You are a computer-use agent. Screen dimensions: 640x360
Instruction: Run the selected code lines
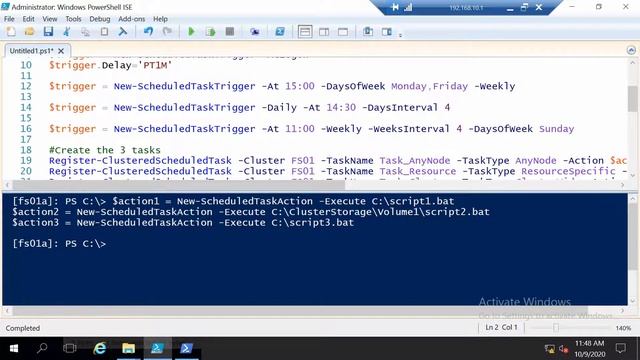210,31
